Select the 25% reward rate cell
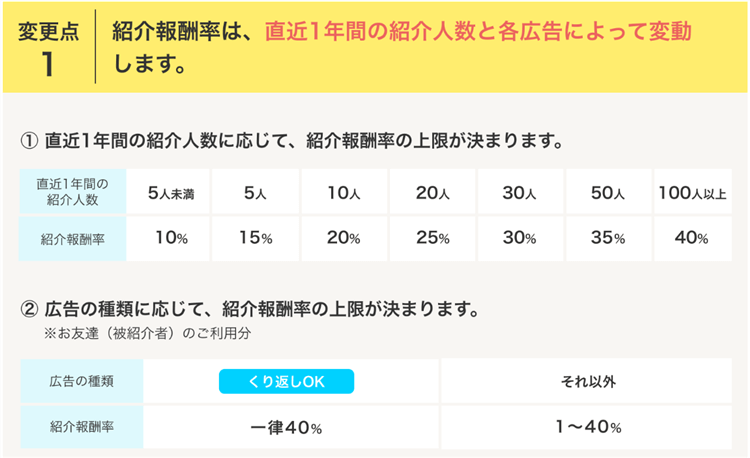 pos(431,239)
